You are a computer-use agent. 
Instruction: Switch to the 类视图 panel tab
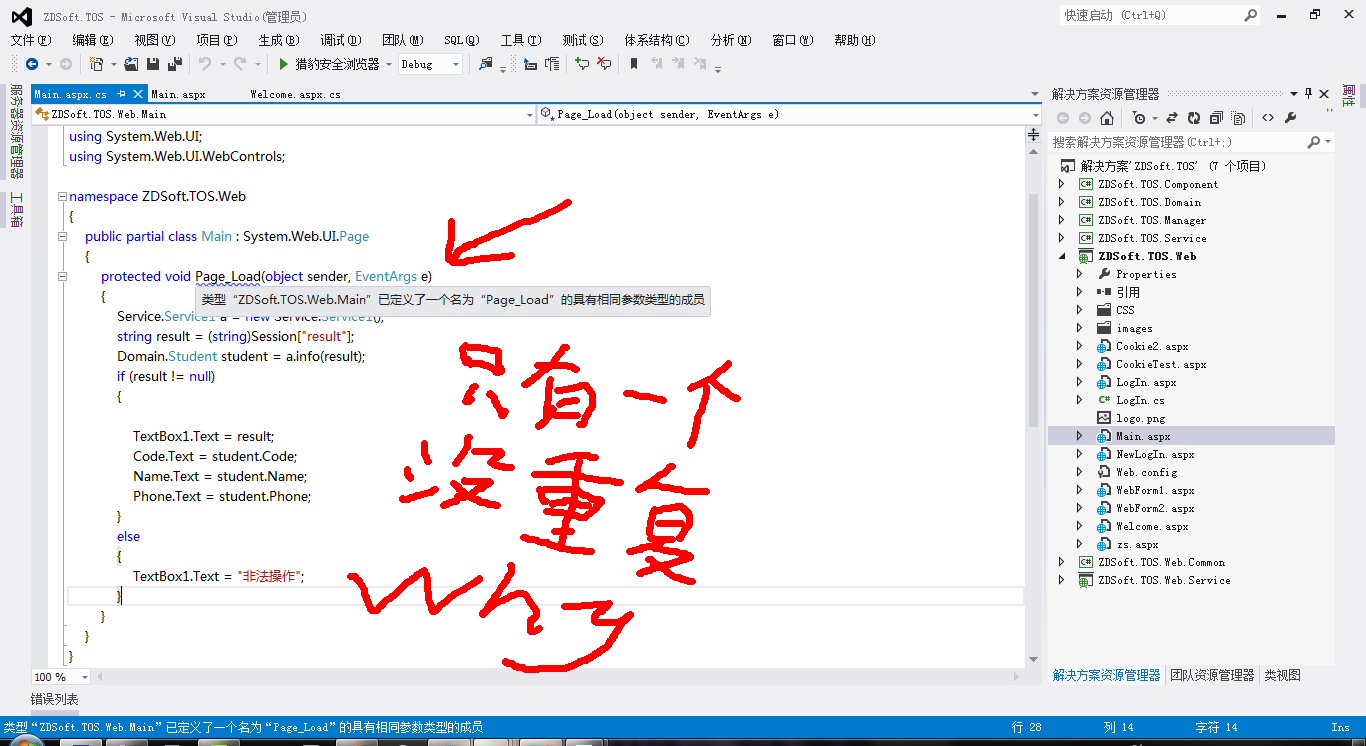(1282, 675)
